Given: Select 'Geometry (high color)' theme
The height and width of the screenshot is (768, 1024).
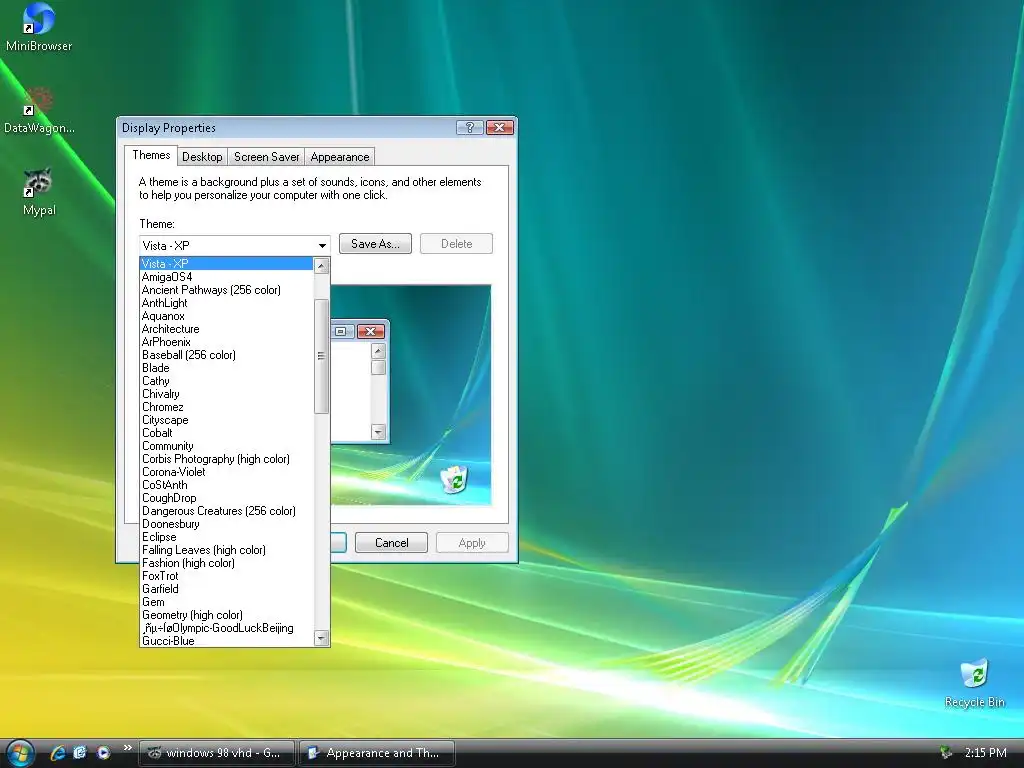Looking at the screenshot, I should click(x=227, y=615).
